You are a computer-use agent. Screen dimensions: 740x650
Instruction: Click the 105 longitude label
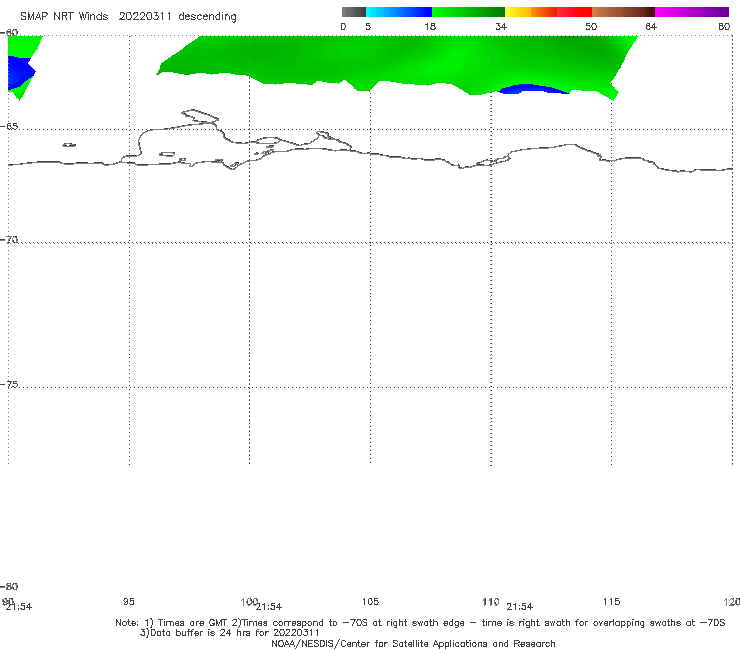370,601
